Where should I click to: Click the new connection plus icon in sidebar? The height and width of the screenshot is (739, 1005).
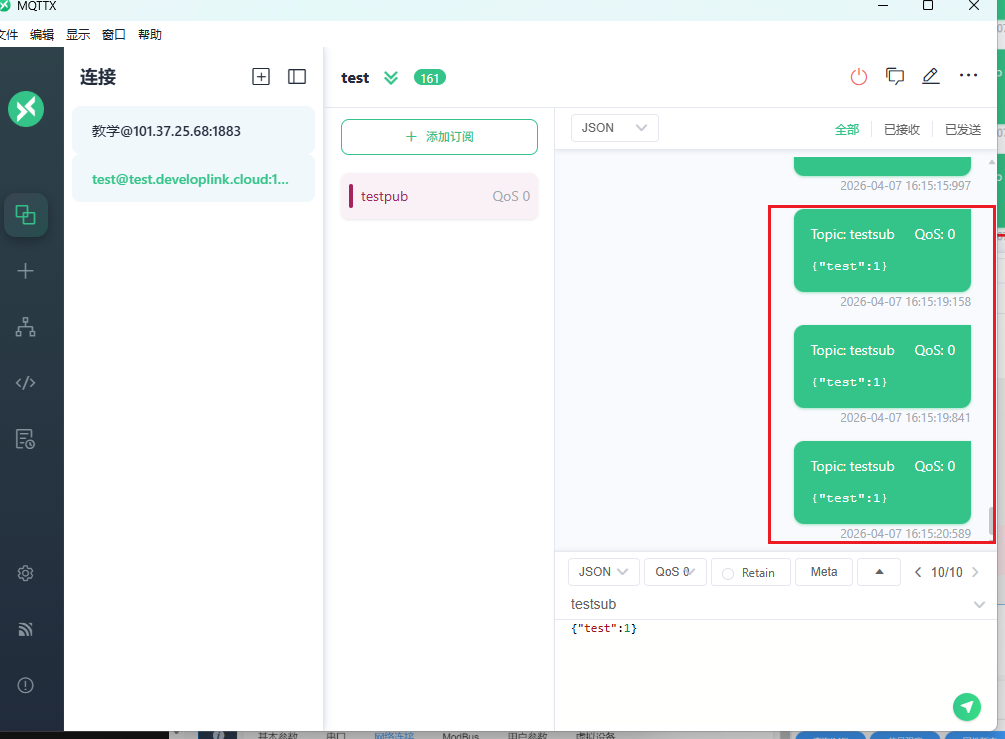click(x=26, y=271)
